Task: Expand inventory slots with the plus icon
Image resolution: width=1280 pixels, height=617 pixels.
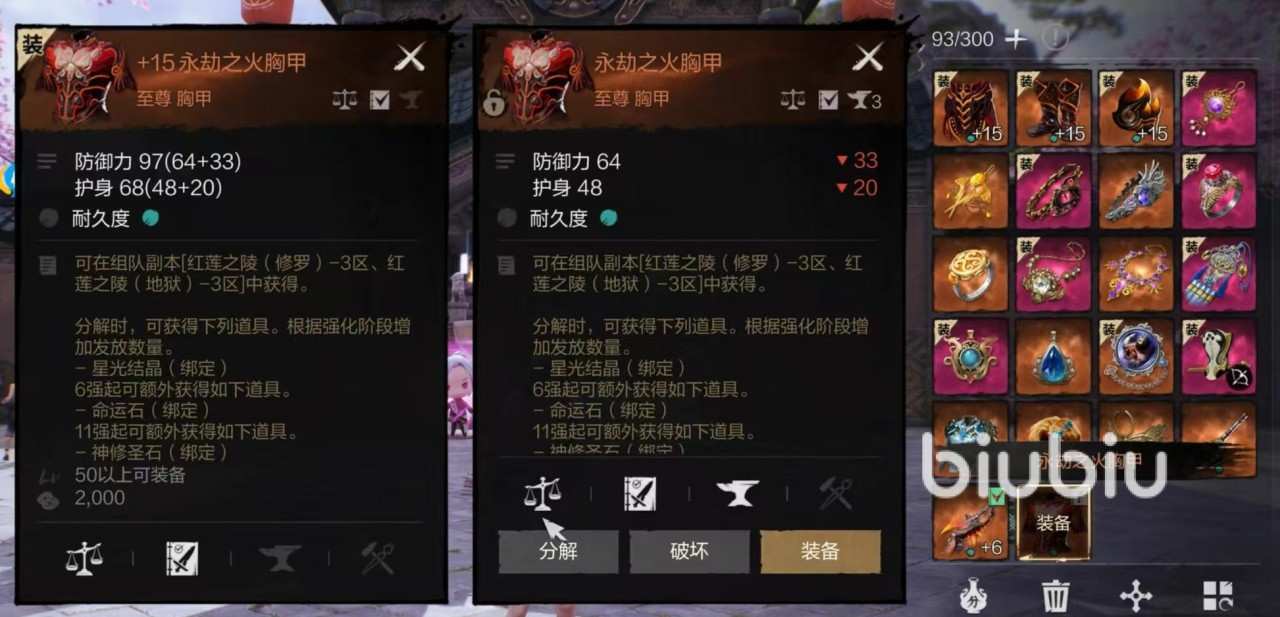Action: (x=1015, y=38)
